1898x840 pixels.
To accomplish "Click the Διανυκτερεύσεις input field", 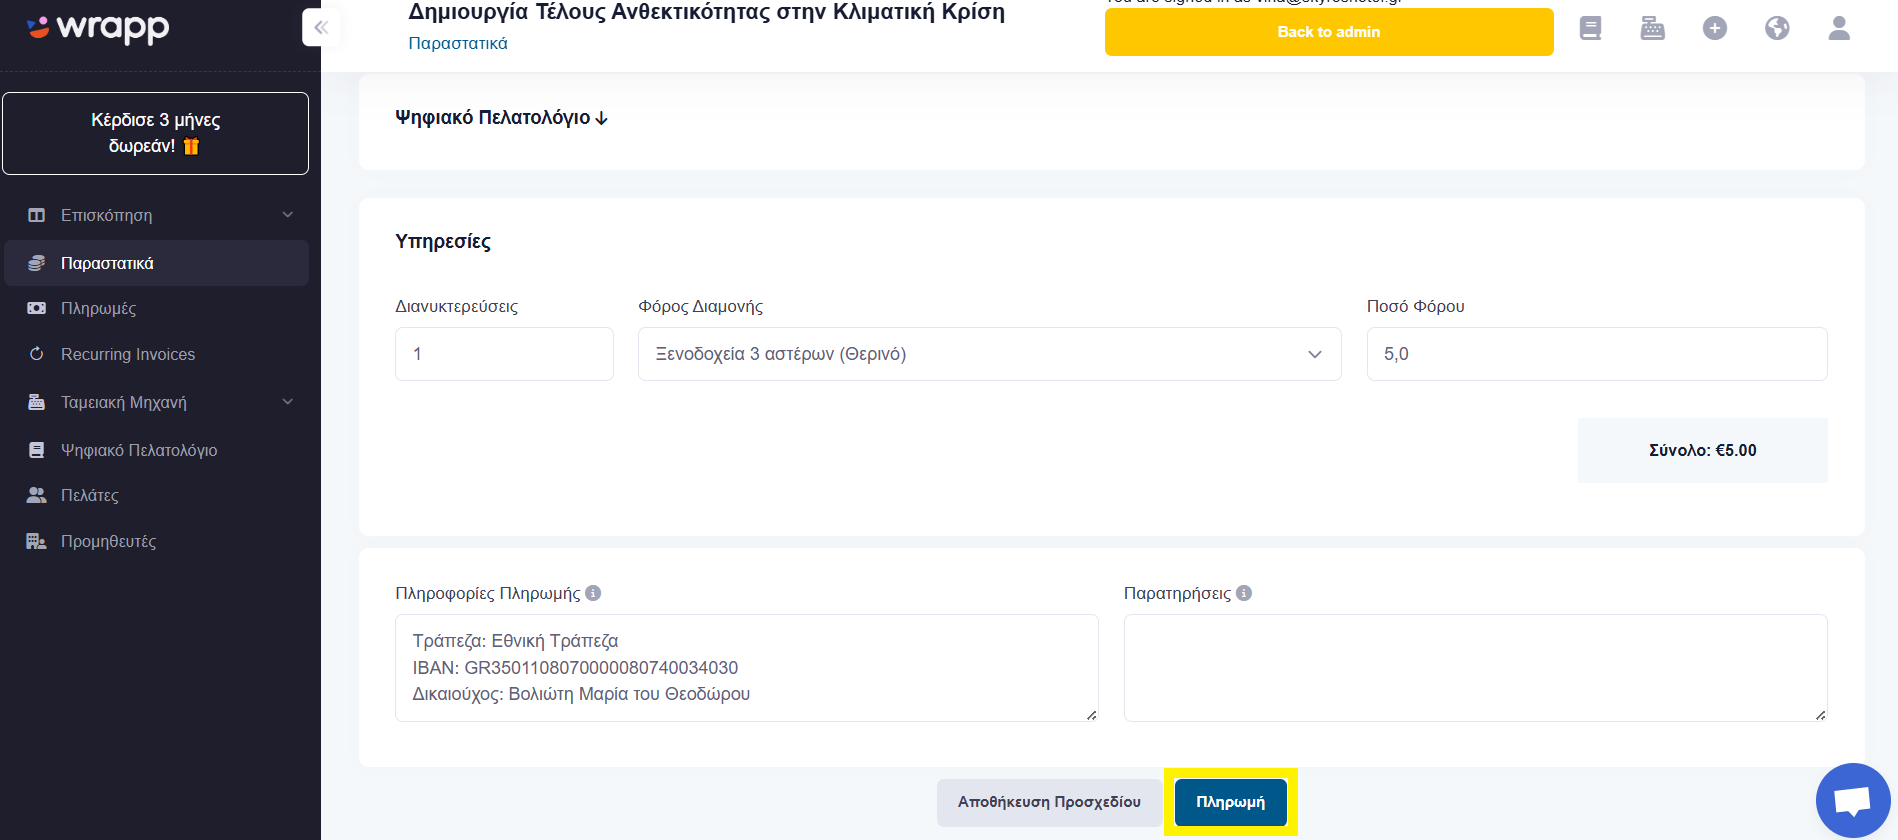I will click(504, 354).
